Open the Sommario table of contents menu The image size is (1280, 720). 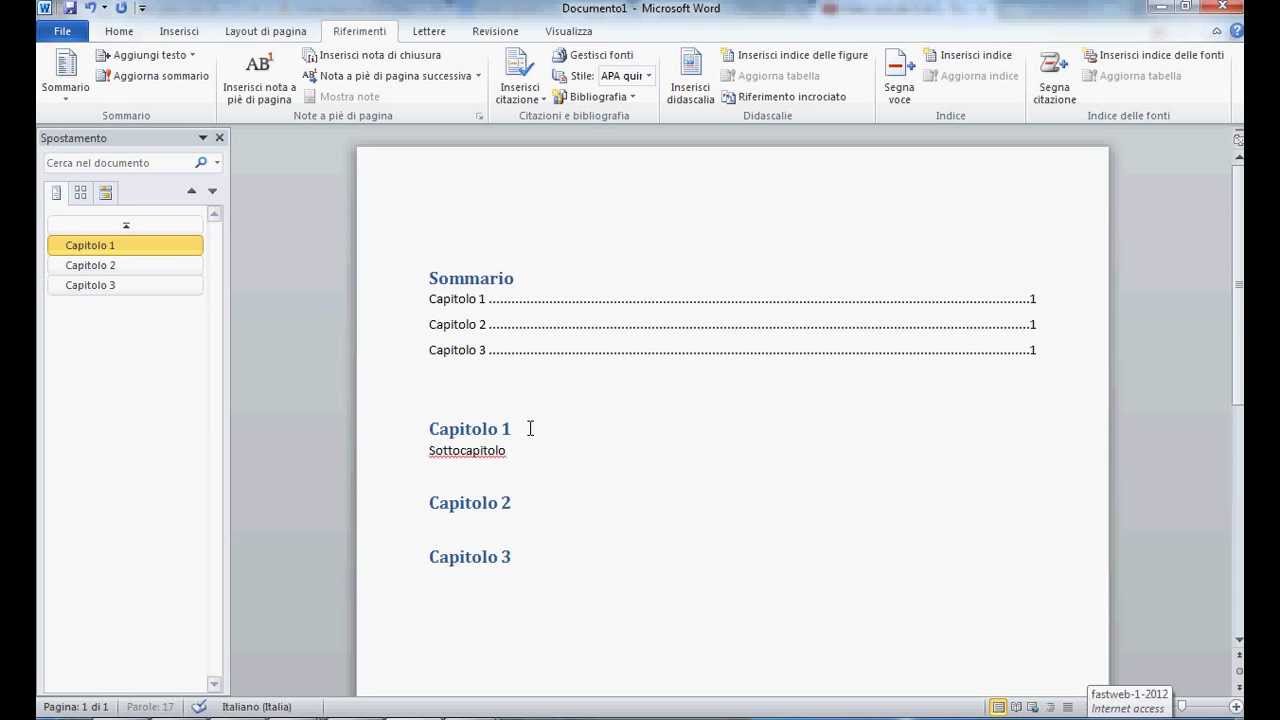pos(65,75)
